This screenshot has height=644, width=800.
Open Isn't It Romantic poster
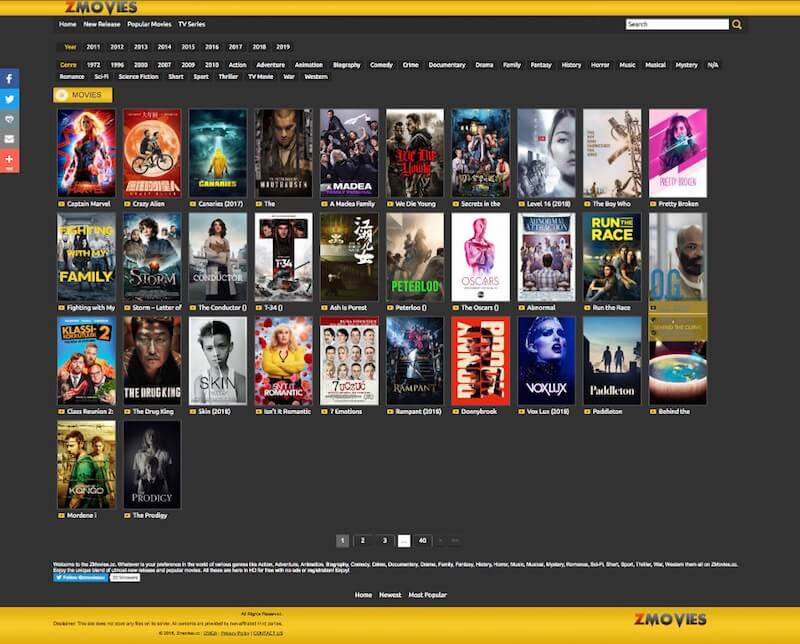[x=284, y=361]
